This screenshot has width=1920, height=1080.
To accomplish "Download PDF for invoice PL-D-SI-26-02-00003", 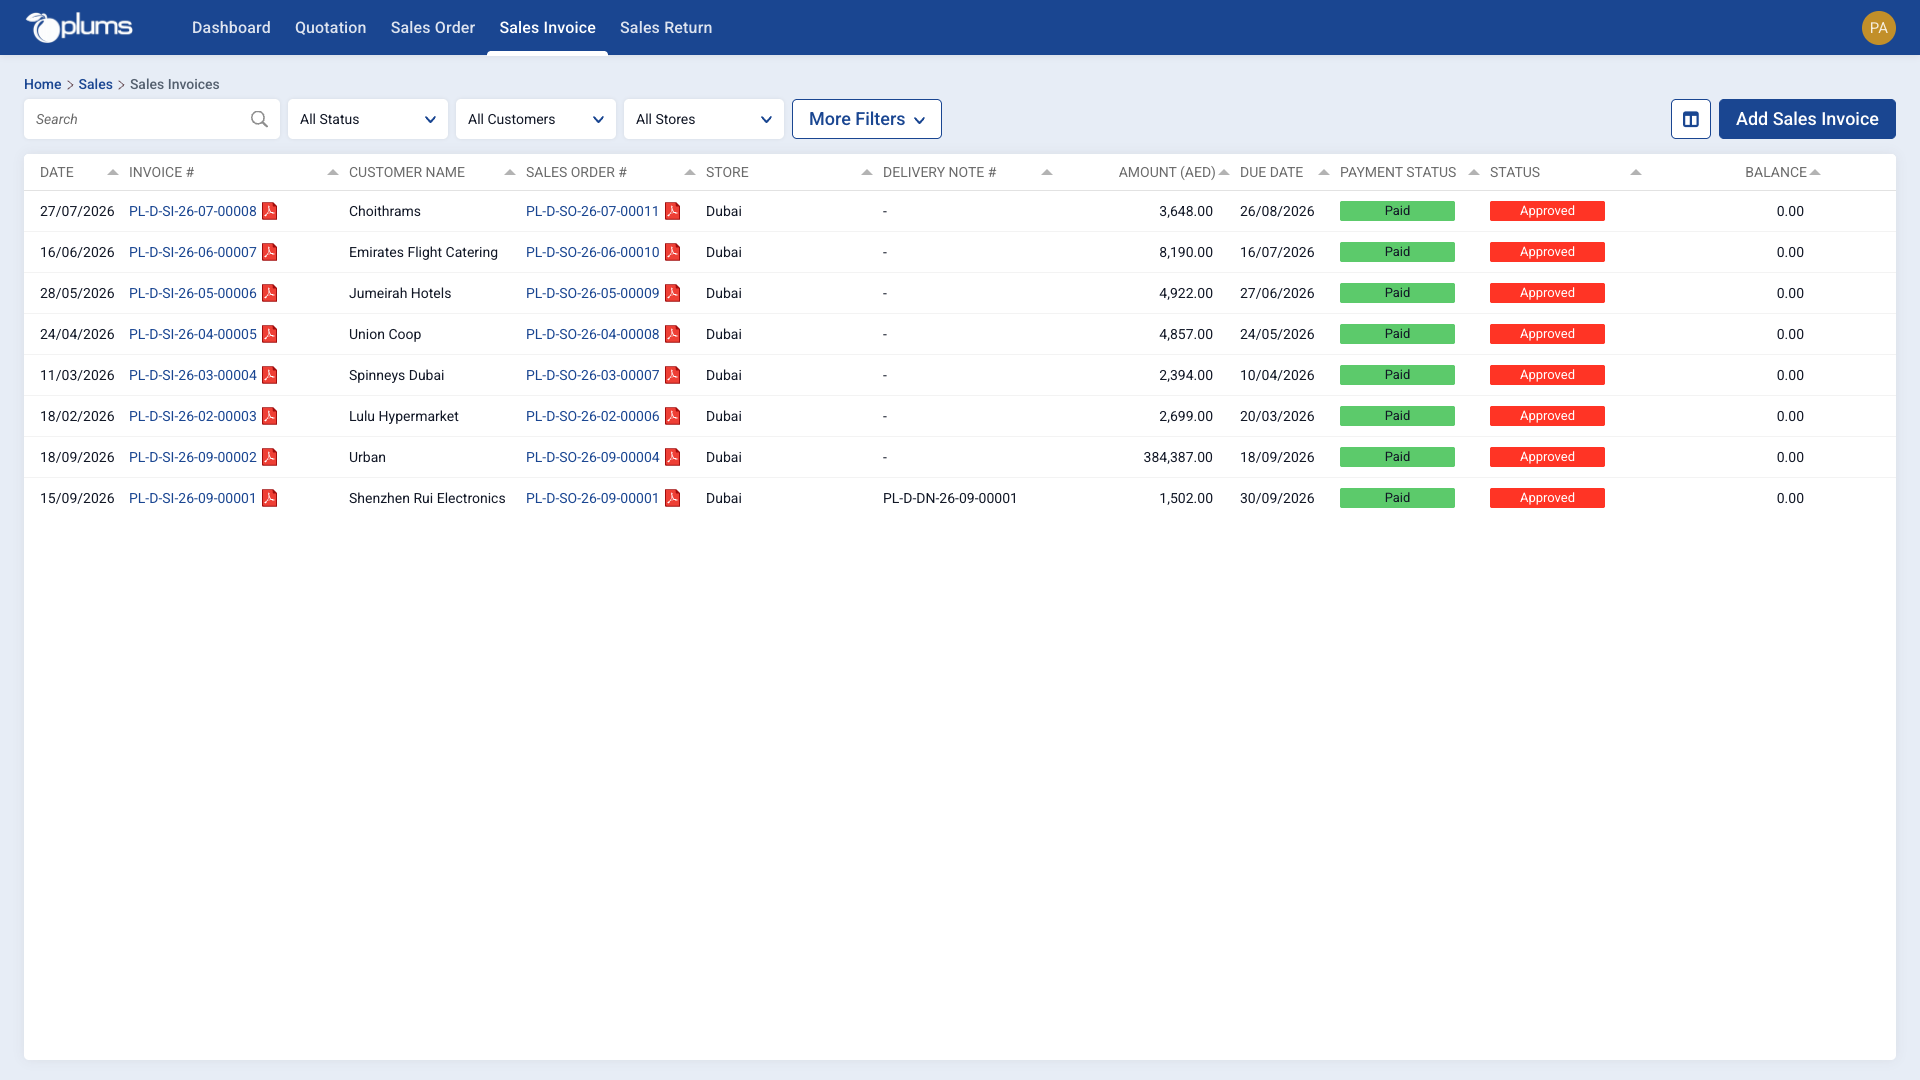I will coord(270,416).
